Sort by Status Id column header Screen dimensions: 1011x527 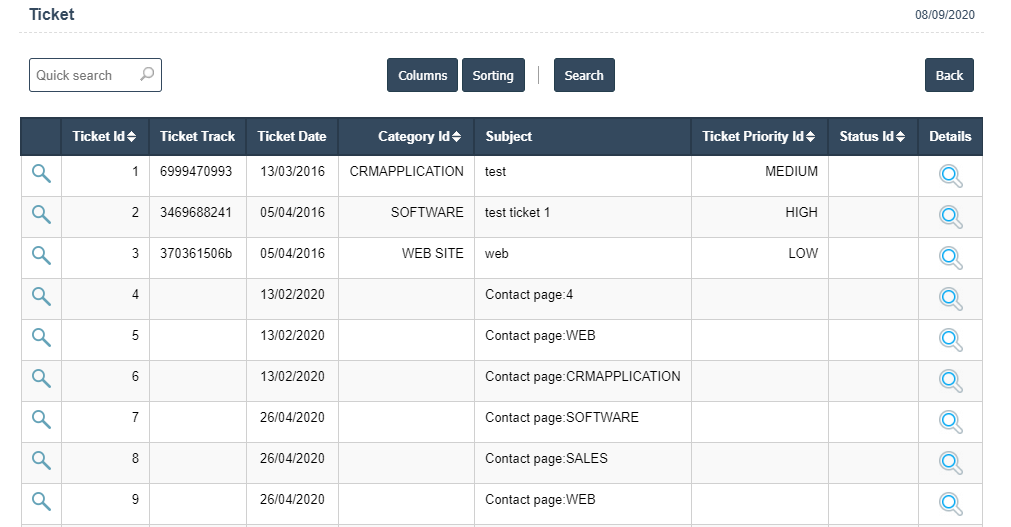coord(872,137)
